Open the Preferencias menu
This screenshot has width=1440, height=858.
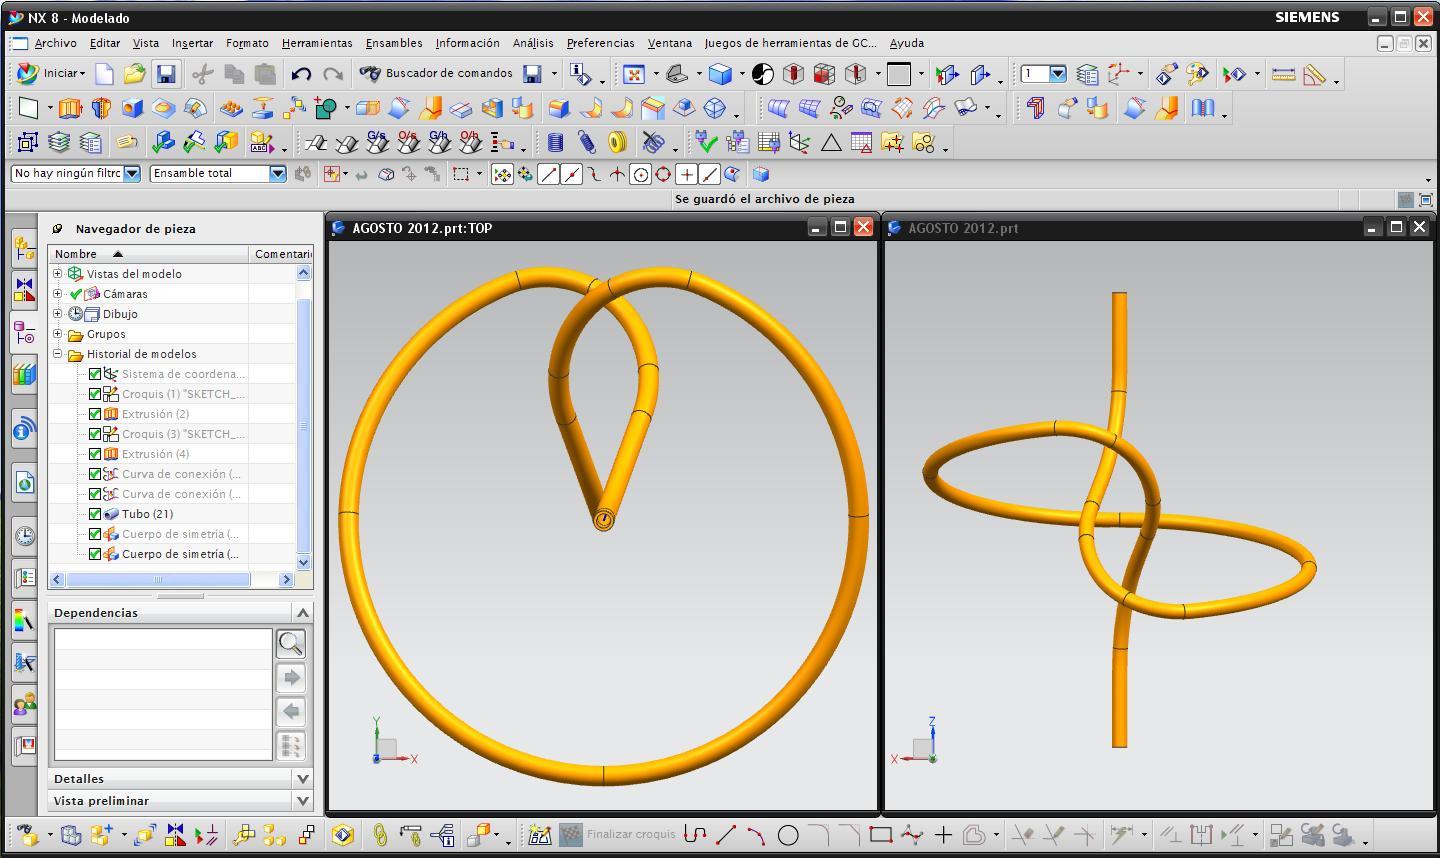click(600, 43)
